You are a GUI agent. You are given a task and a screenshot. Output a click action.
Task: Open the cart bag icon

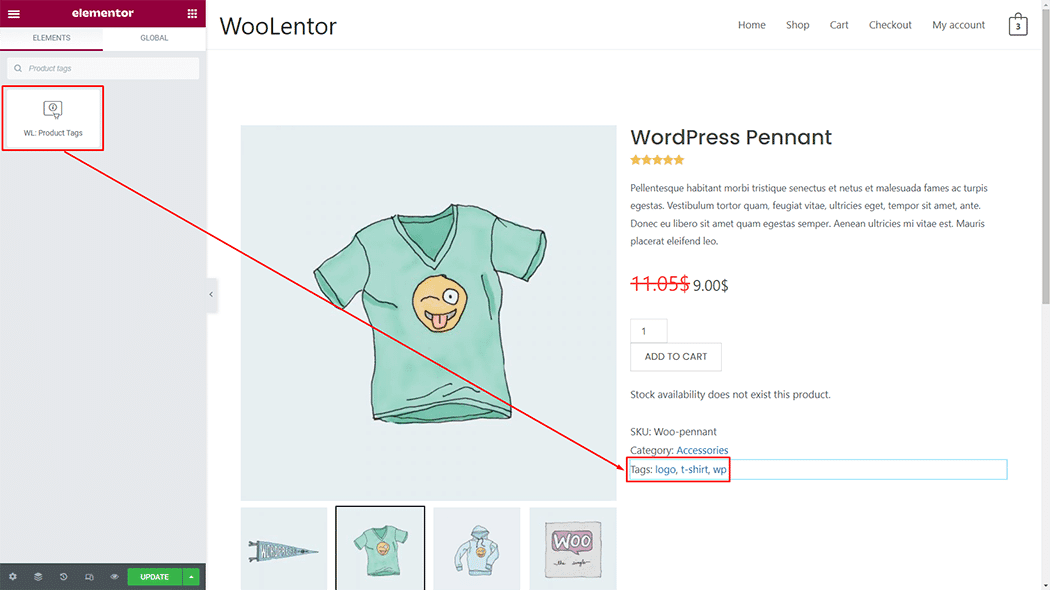point(1017,25)
